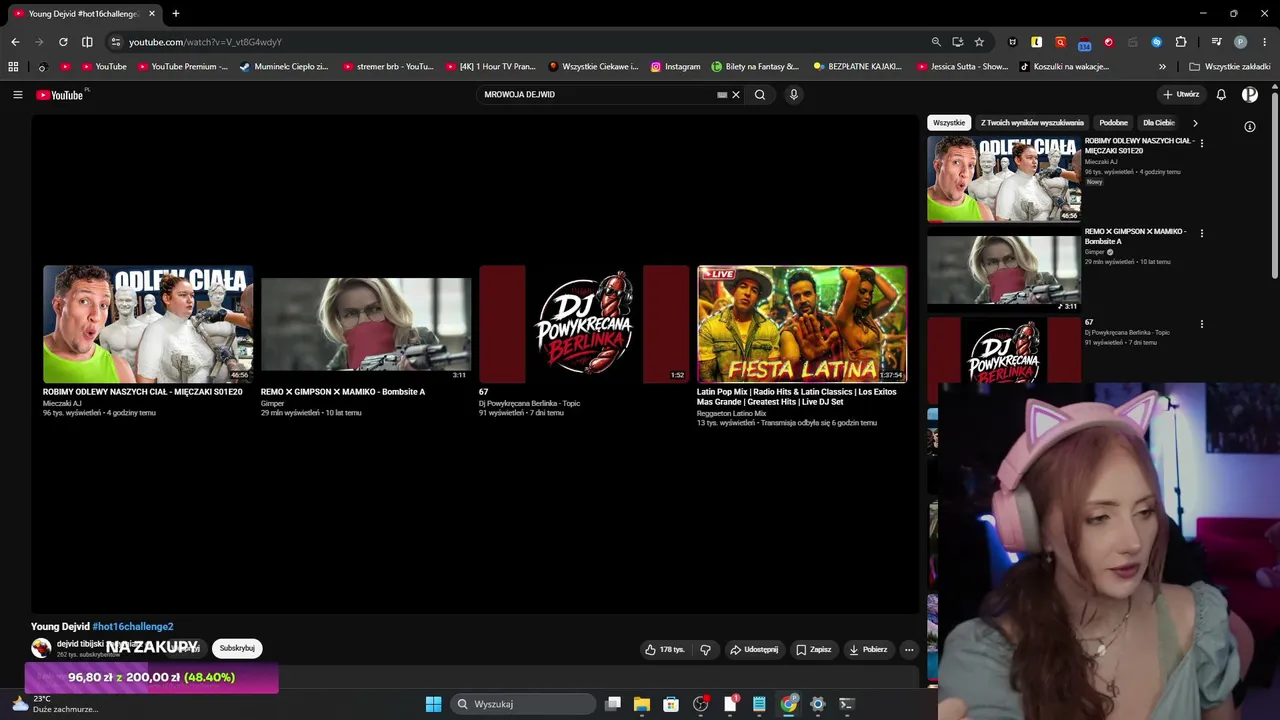This screenshot has width=1280, height=720.
Task: Open a new browser tab
Action: [176, 14]
